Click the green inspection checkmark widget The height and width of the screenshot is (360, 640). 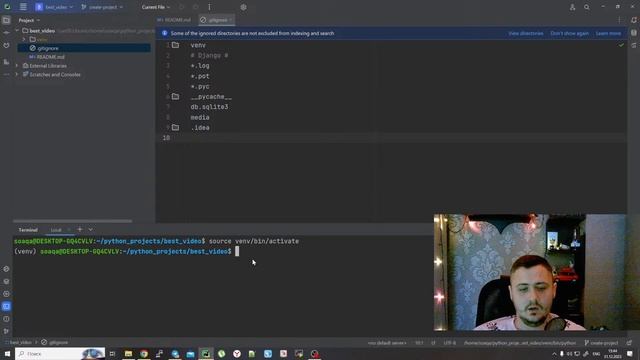click(x=621, y=45)
